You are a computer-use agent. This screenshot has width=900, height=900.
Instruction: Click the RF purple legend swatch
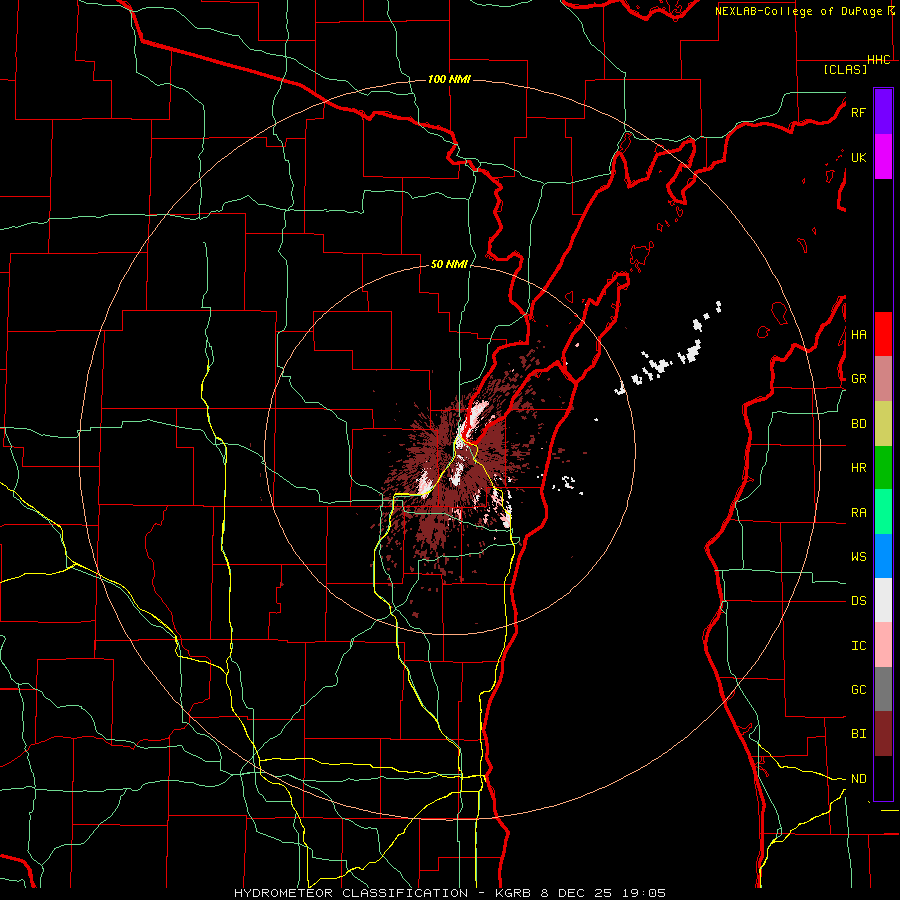[883, 112]
